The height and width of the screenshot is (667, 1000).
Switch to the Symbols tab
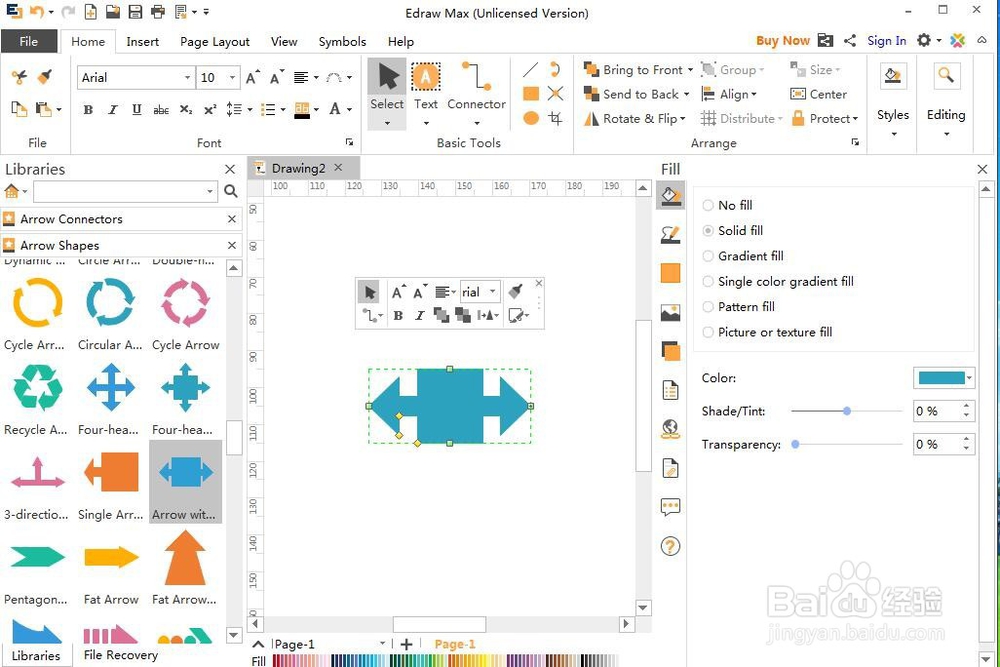point(342,41)
